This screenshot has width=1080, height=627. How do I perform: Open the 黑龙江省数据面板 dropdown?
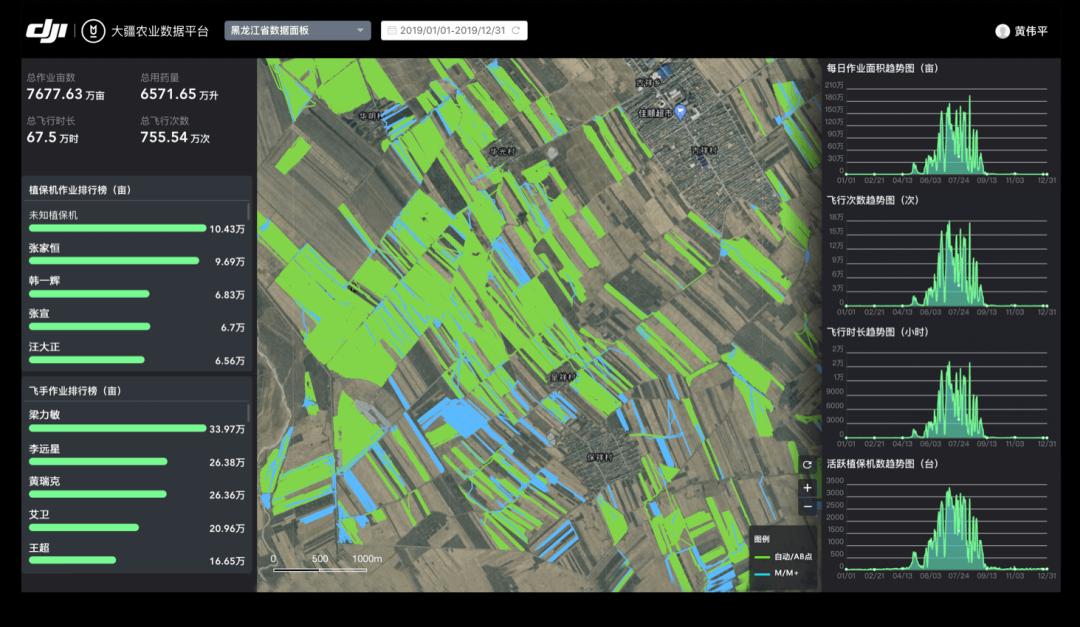[297, 30]
